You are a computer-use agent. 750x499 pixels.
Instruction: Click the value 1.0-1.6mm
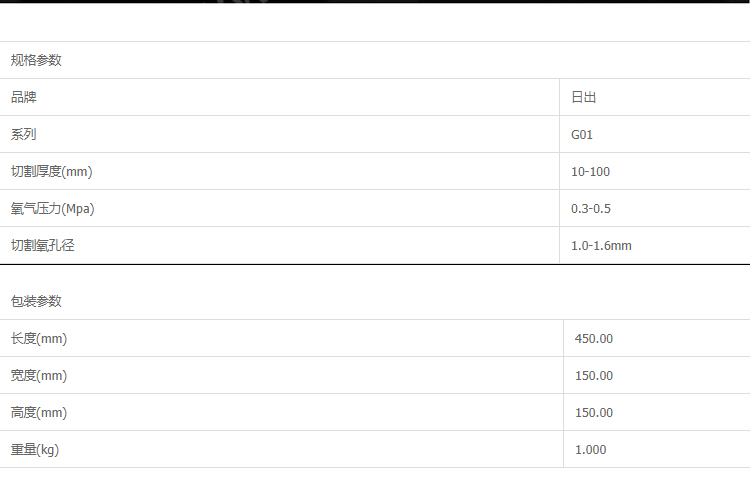601,245
